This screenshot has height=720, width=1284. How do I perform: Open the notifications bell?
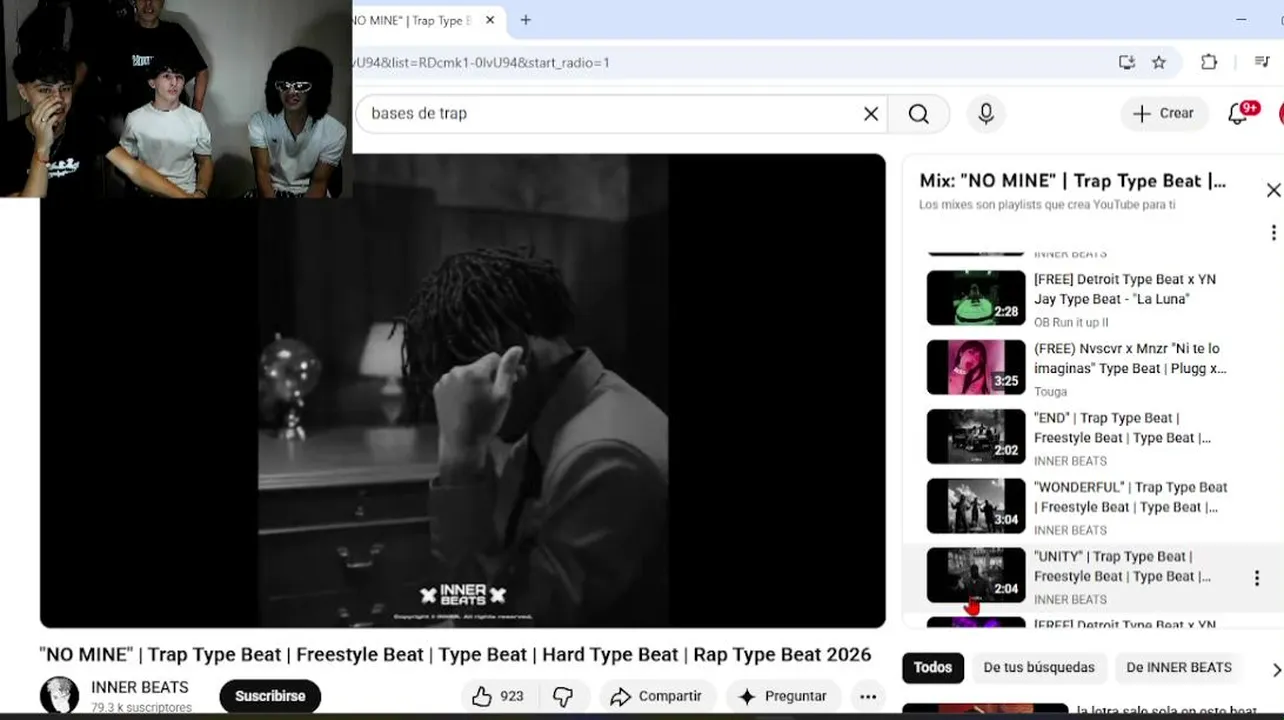pos(1238,114)
